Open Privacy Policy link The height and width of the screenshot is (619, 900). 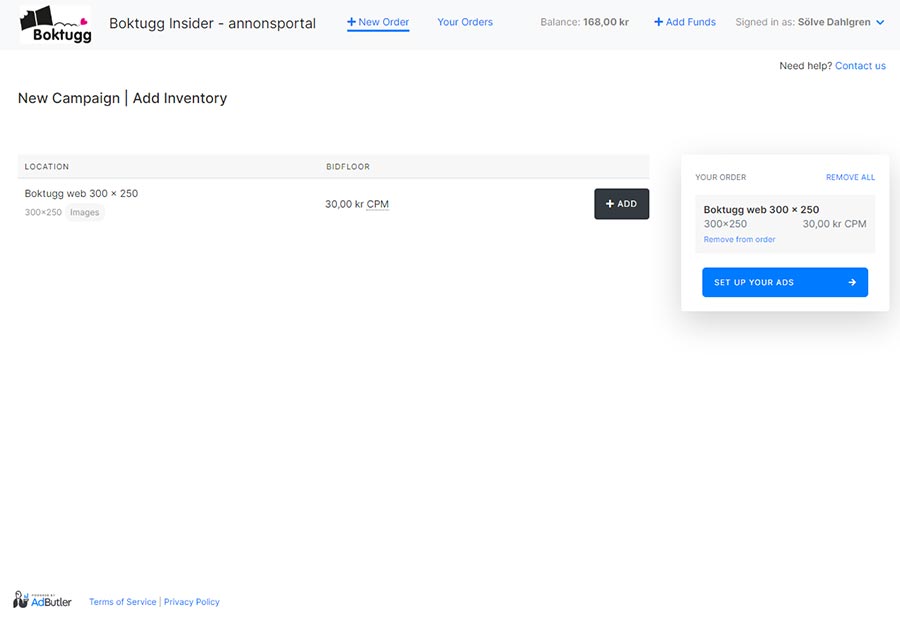click(192, 602)
